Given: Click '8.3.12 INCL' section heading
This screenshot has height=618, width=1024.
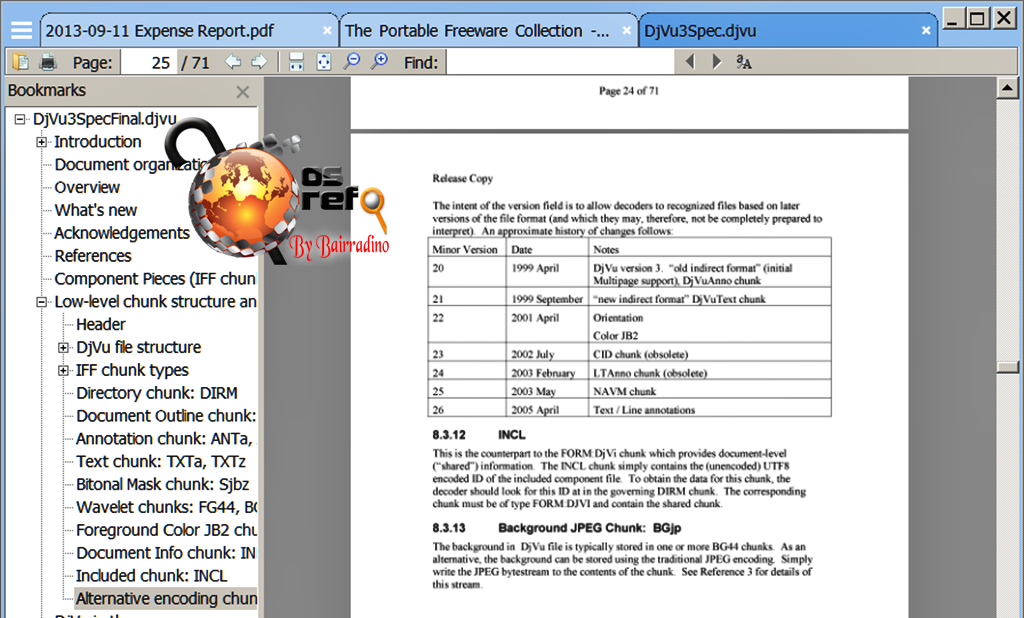Looking at the screenshot, I should [x=479, y=435].
